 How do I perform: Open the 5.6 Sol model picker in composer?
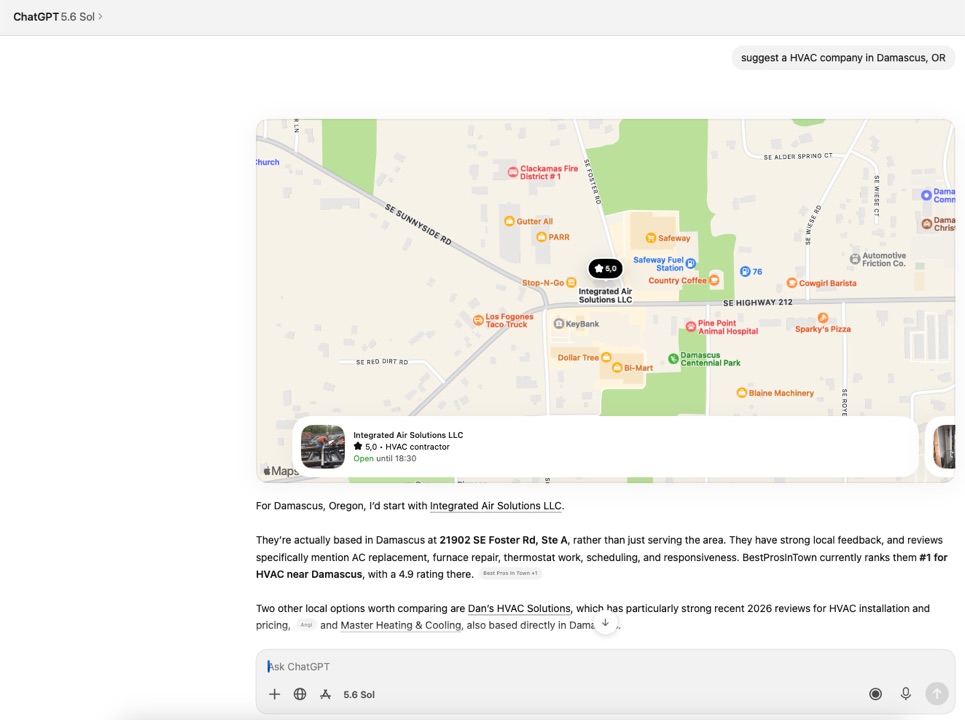tap(359, 694)
